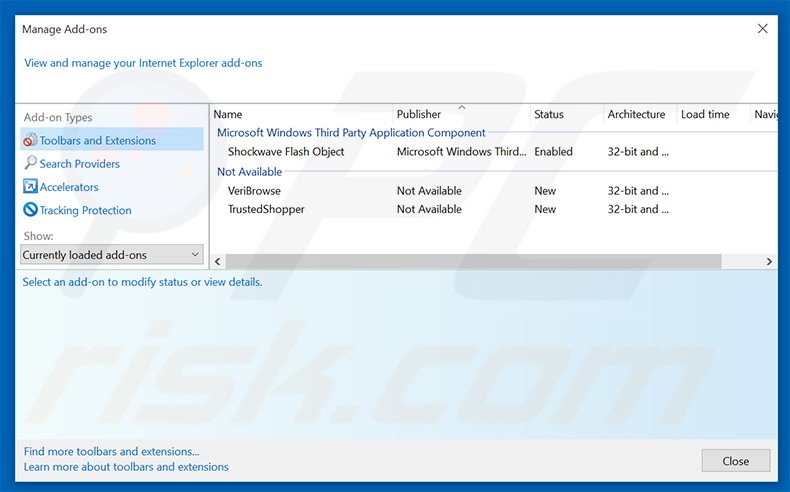Select the Shockwave Flash Object add-on
The image size is (790, 492).
tap(286, 152)
